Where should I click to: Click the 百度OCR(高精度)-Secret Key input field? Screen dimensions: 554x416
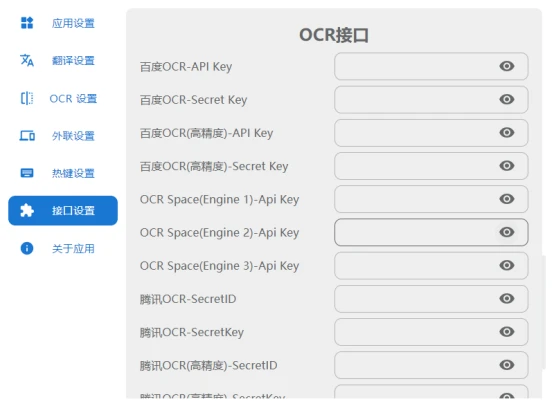click(431, 166)
